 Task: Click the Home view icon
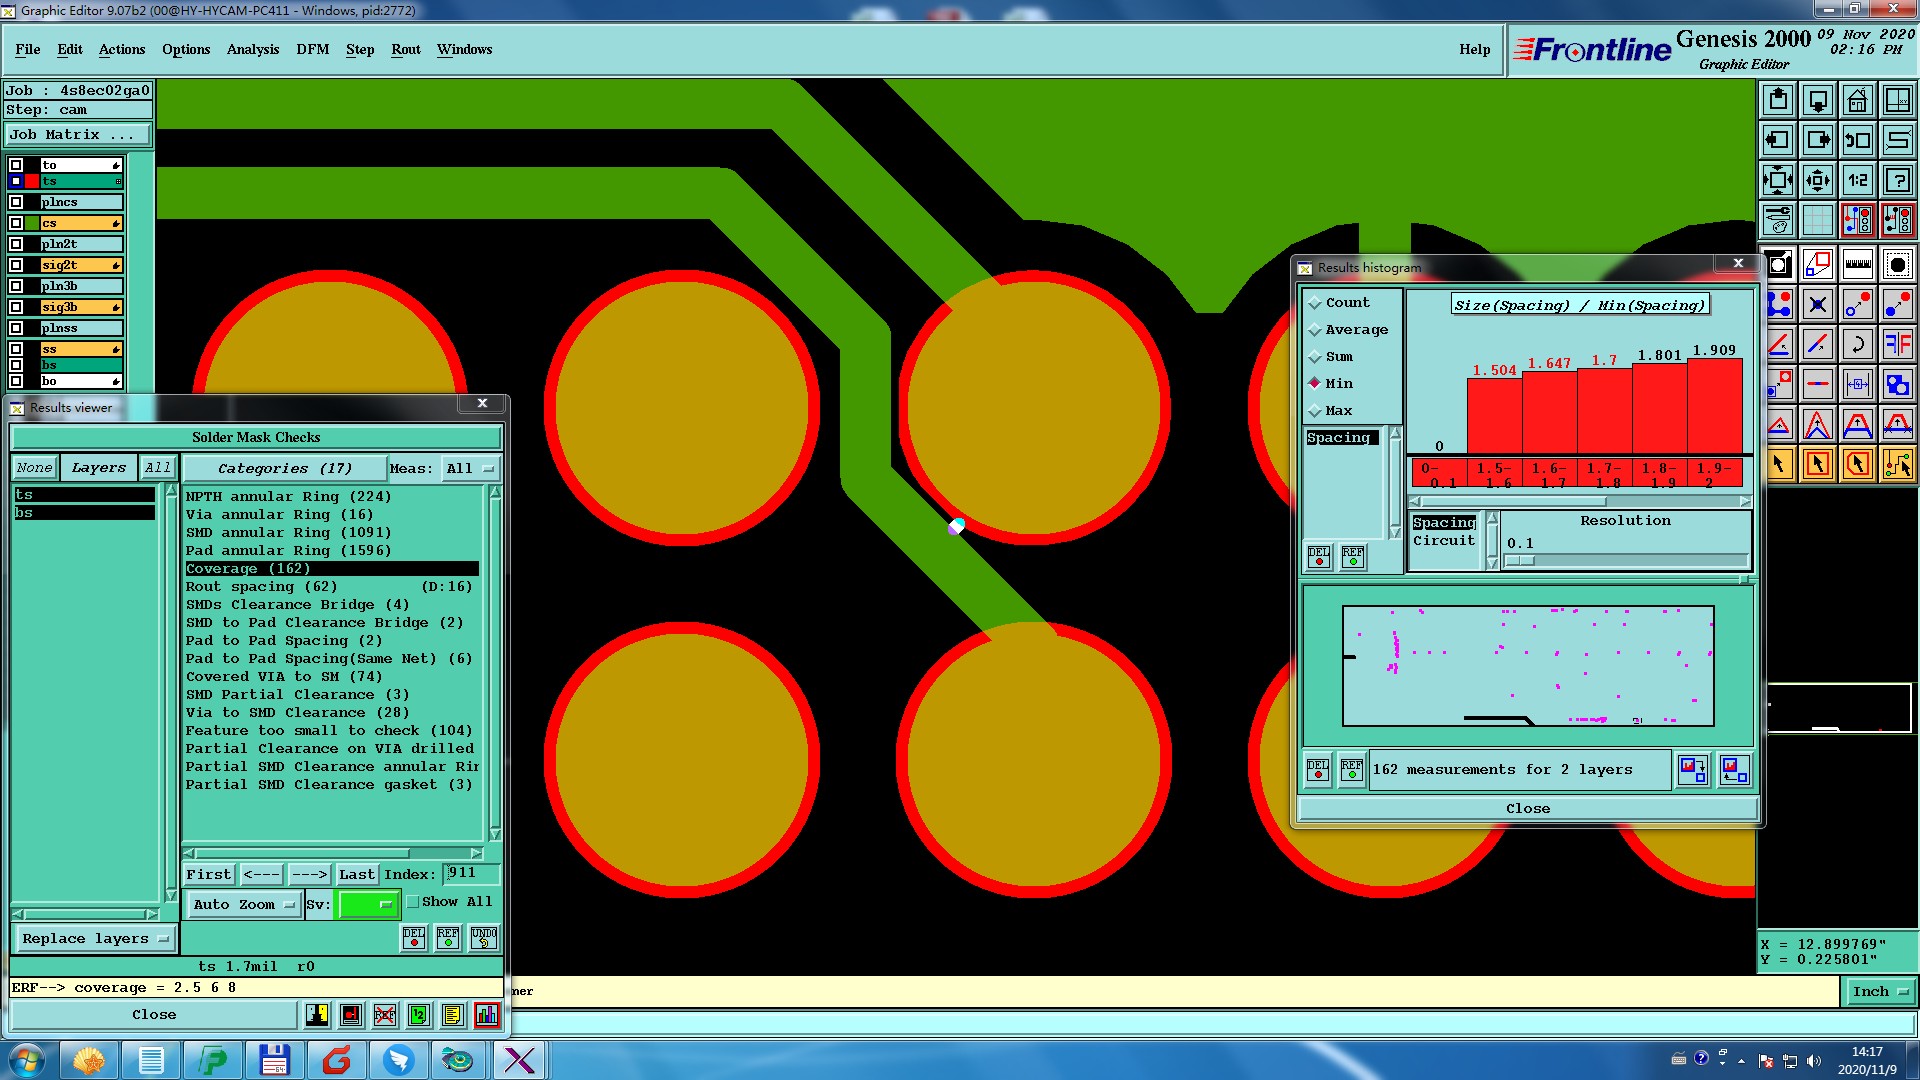[x=1857, y=100]
